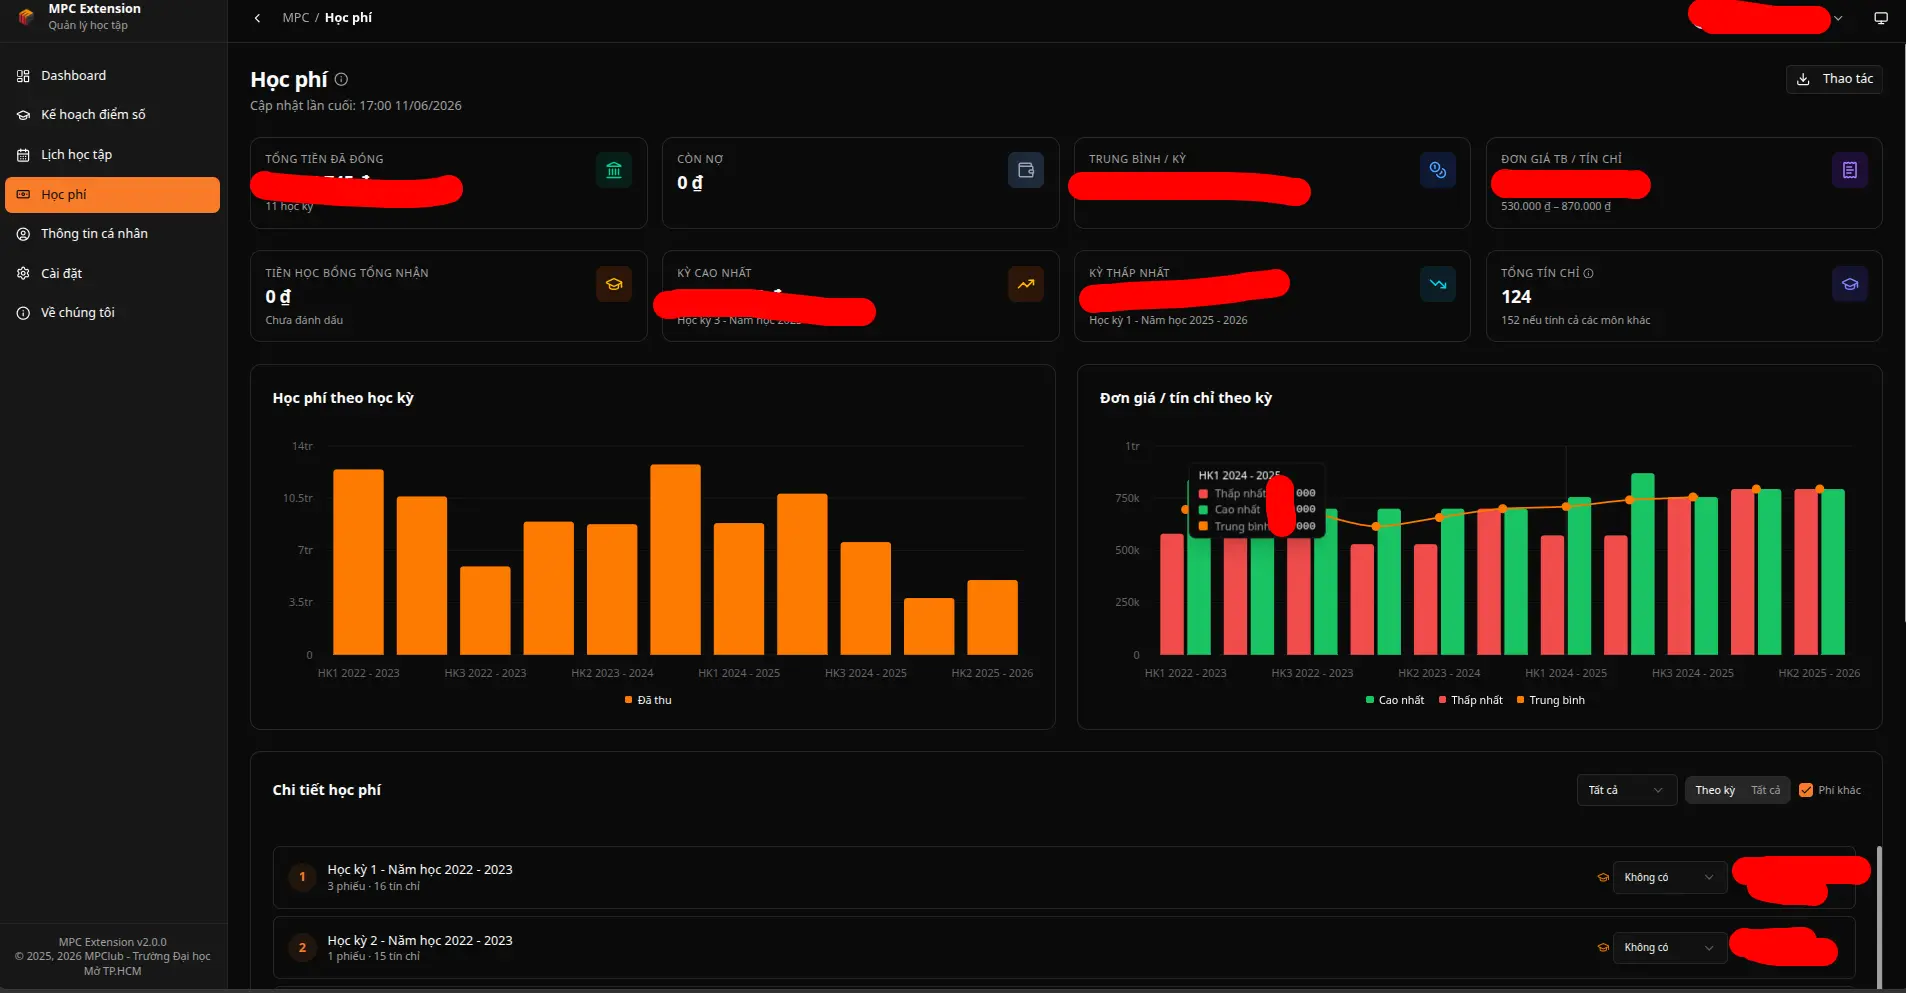
Task: Switch to the Theo kỳ view toggle
Action: tap(1715, 790)
